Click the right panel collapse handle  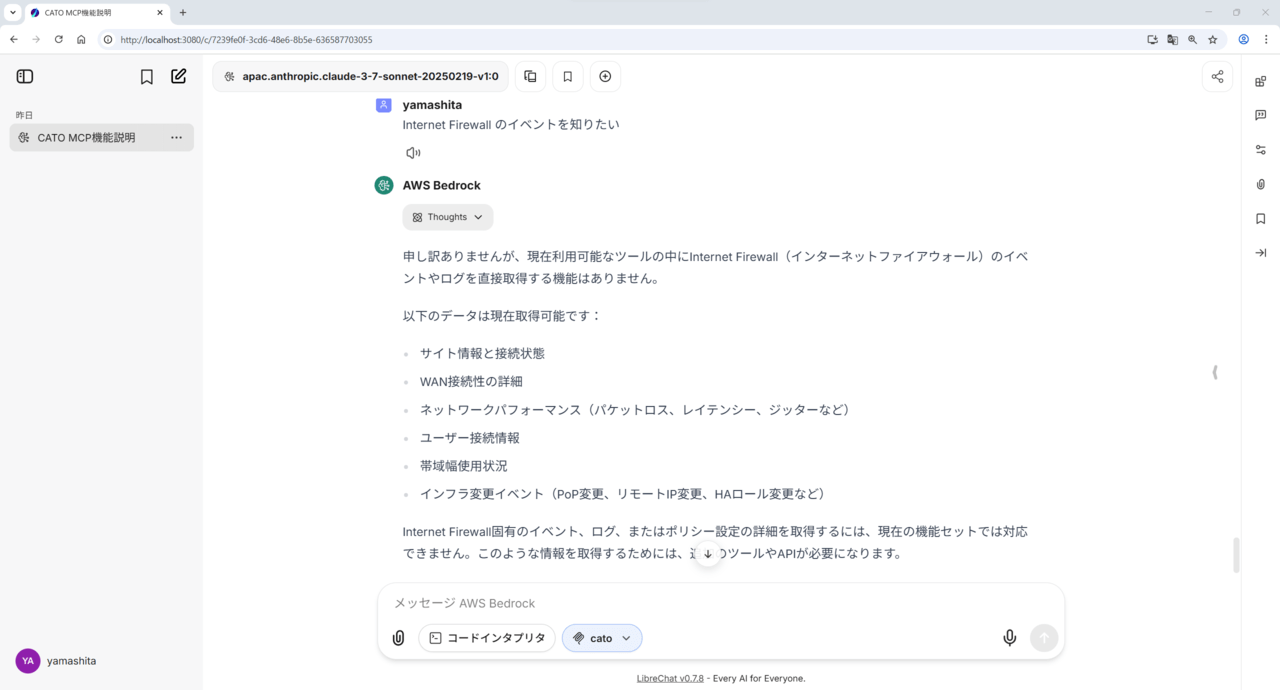click(1215, 372)
